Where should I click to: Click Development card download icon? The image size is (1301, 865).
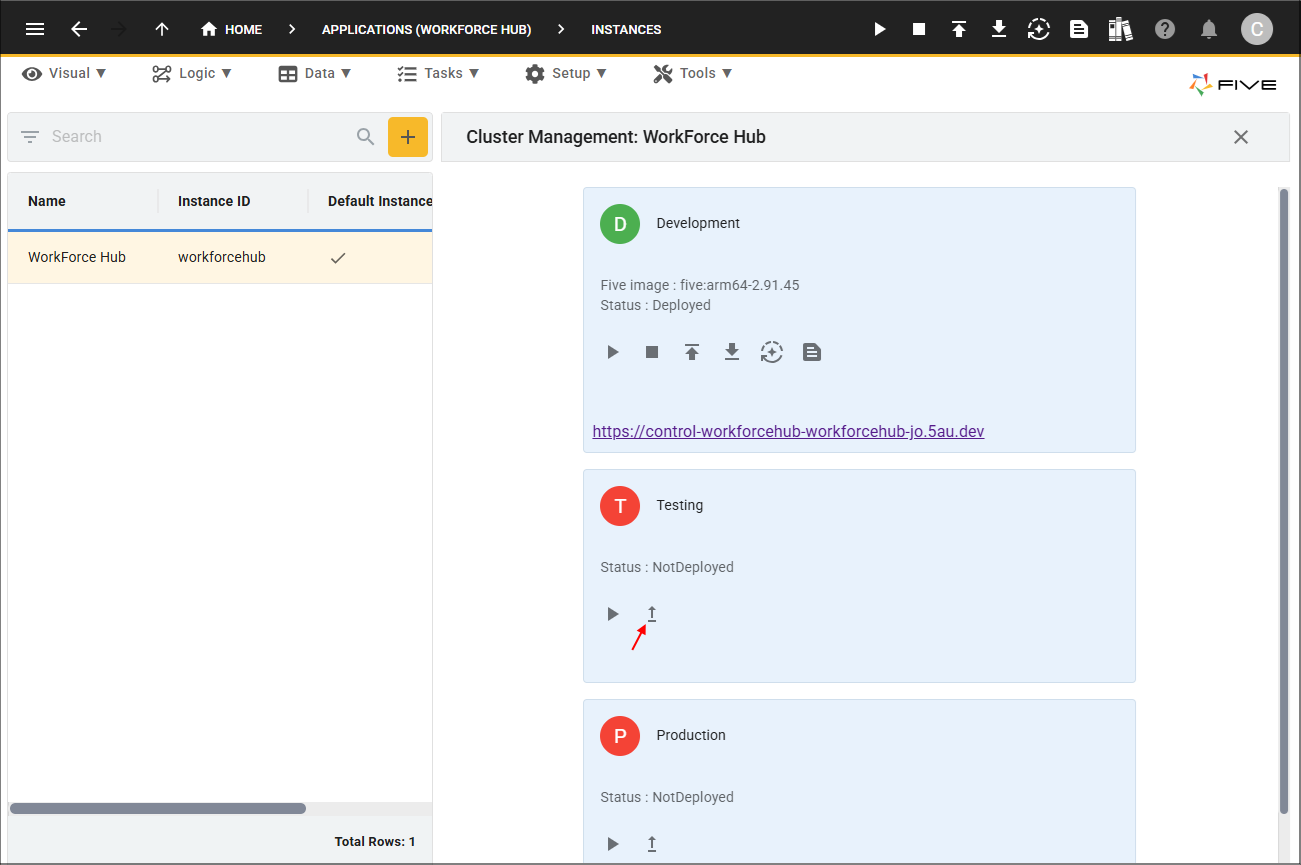point(732,352)
